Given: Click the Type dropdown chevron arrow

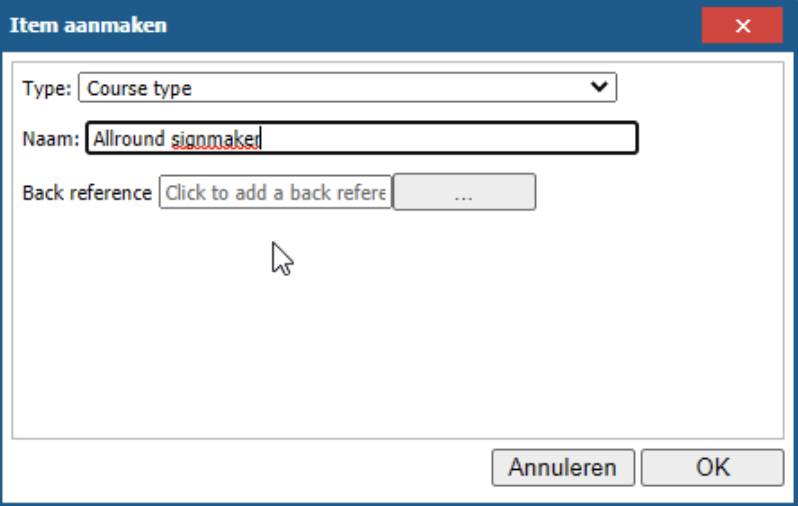Looking at the screenshot, I should coord(599,88).
